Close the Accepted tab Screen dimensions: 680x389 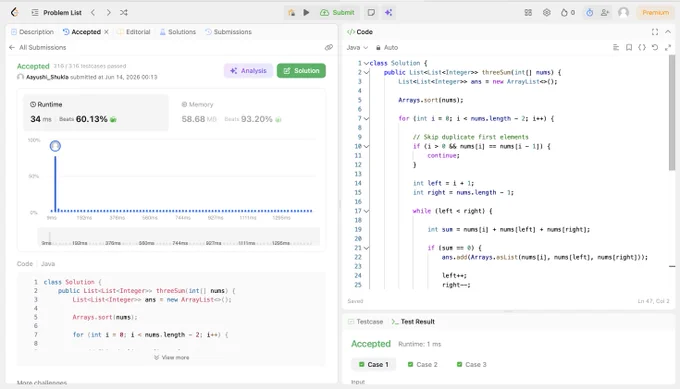click(106, 32)
